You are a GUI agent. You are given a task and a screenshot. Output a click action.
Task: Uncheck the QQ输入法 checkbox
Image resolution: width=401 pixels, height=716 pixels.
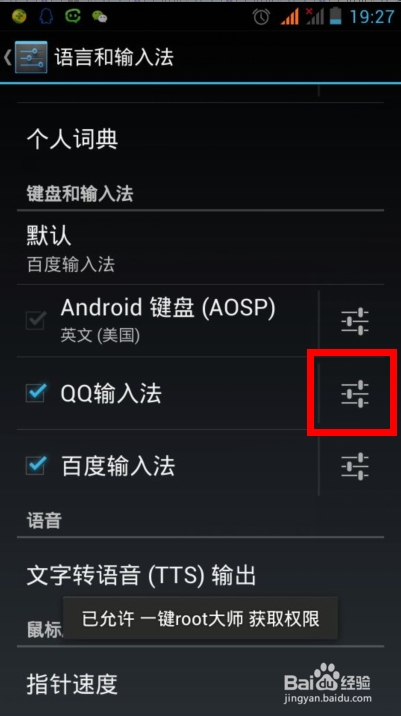point(36,393)
